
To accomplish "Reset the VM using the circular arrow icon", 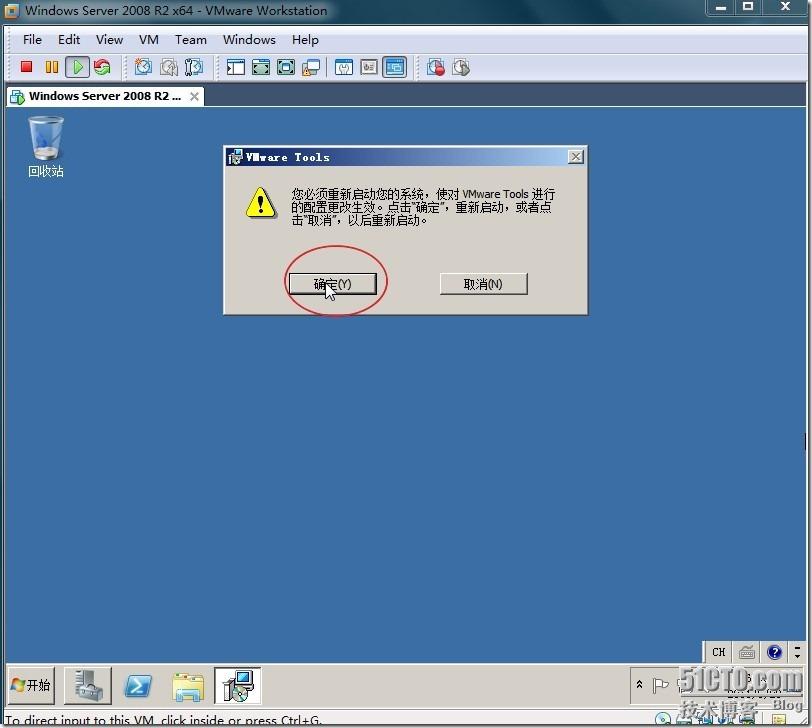I will click(x=102, y=67).
